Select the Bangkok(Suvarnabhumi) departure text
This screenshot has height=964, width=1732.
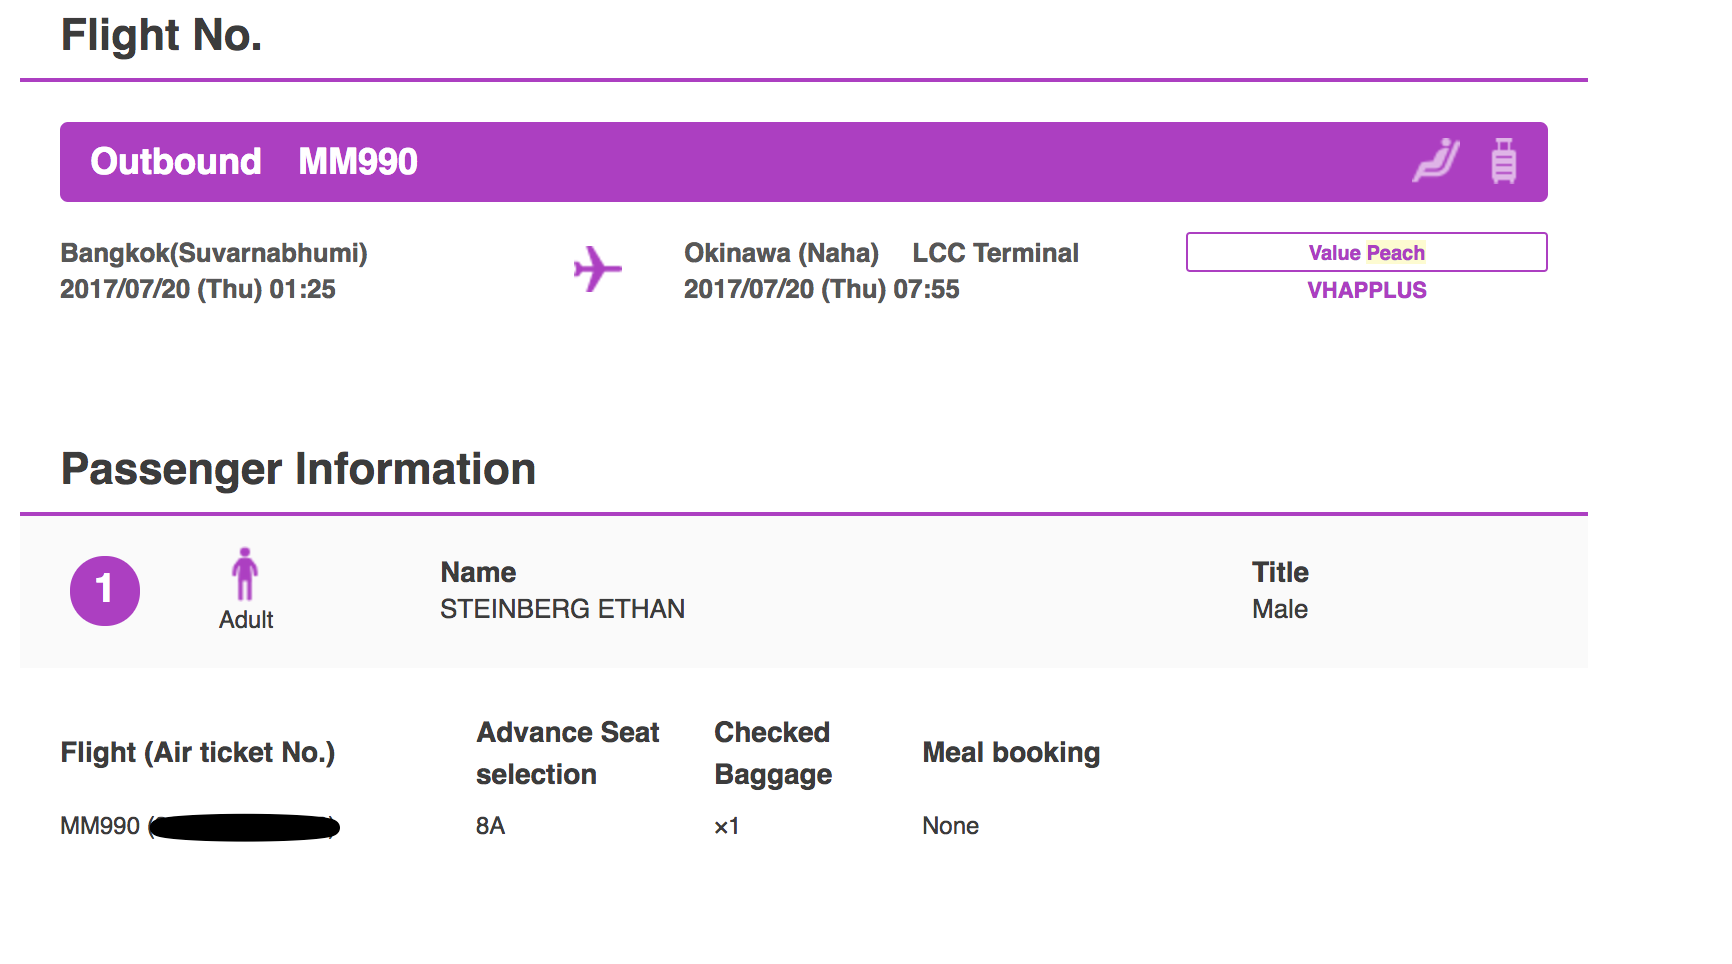pyautogui.click(x=214, y=253)
